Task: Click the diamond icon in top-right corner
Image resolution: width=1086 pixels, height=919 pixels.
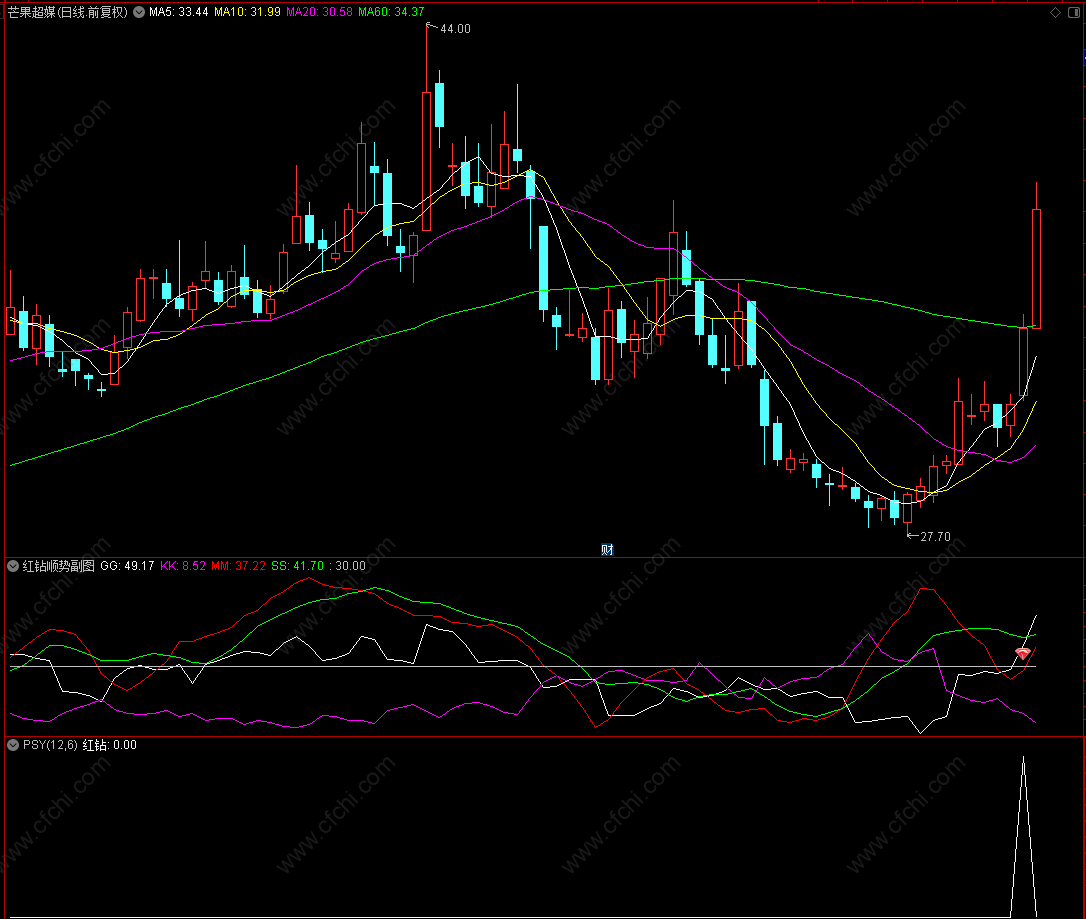Action: pos(1055,12)
